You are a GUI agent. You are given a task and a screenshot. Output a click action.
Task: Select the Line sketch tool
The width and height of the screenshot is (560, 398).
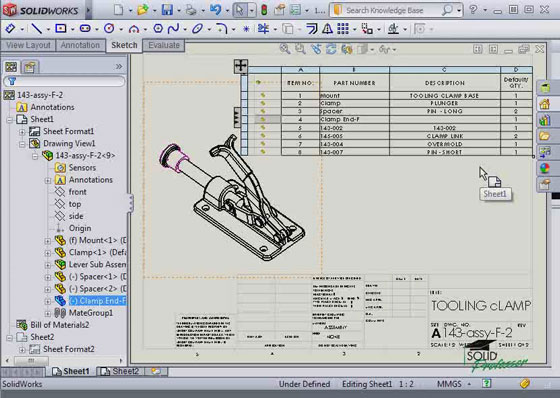(x=36, y=28)
